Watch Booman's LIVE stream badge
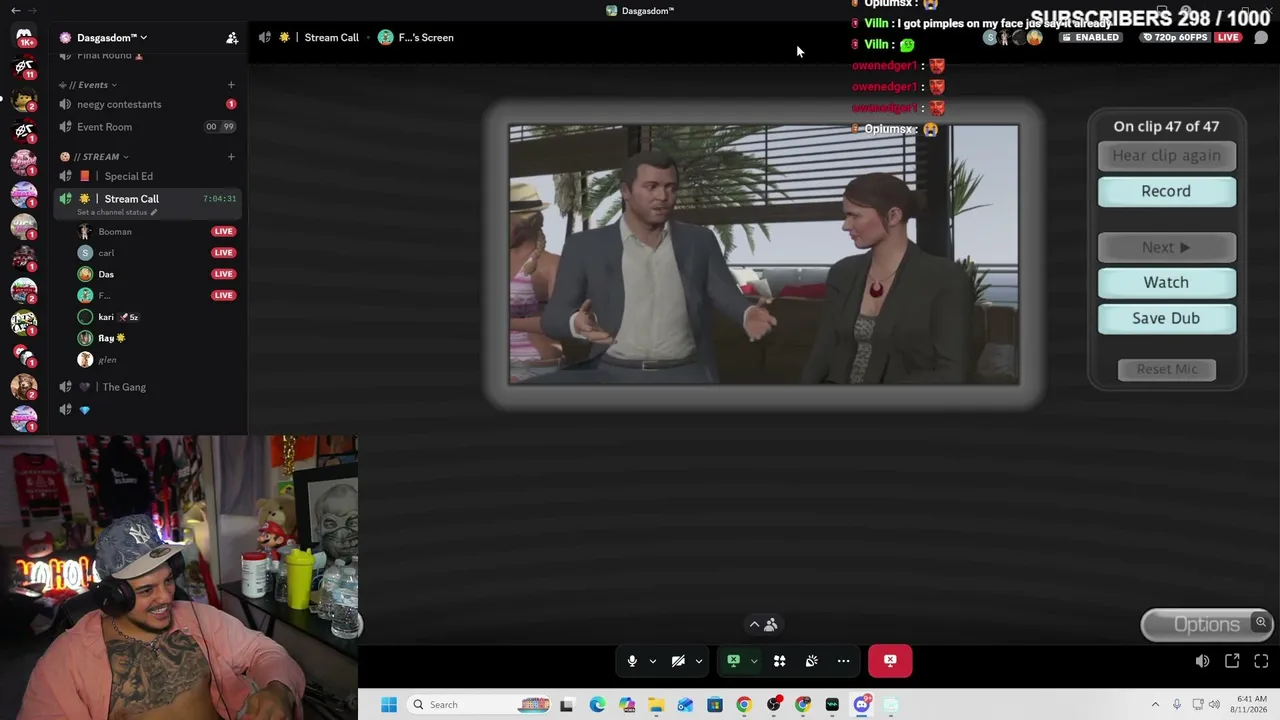This screenshot has height=720, width=1280. (x=223, y=232)
